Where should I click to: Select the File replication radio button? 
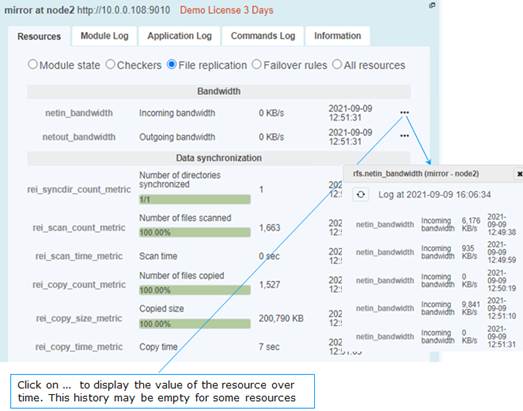[x=171, y=64]
